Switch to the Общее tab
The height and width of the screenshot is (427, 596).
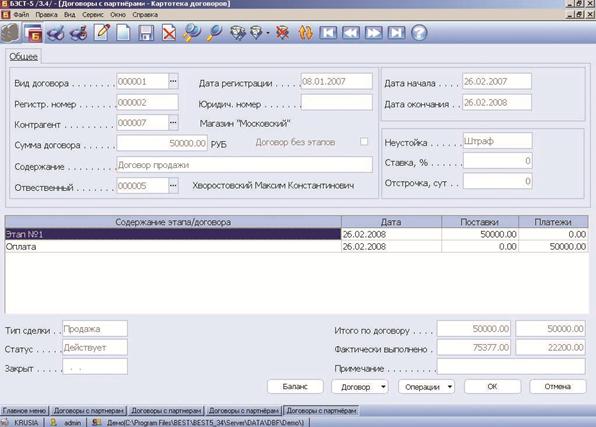23,57
